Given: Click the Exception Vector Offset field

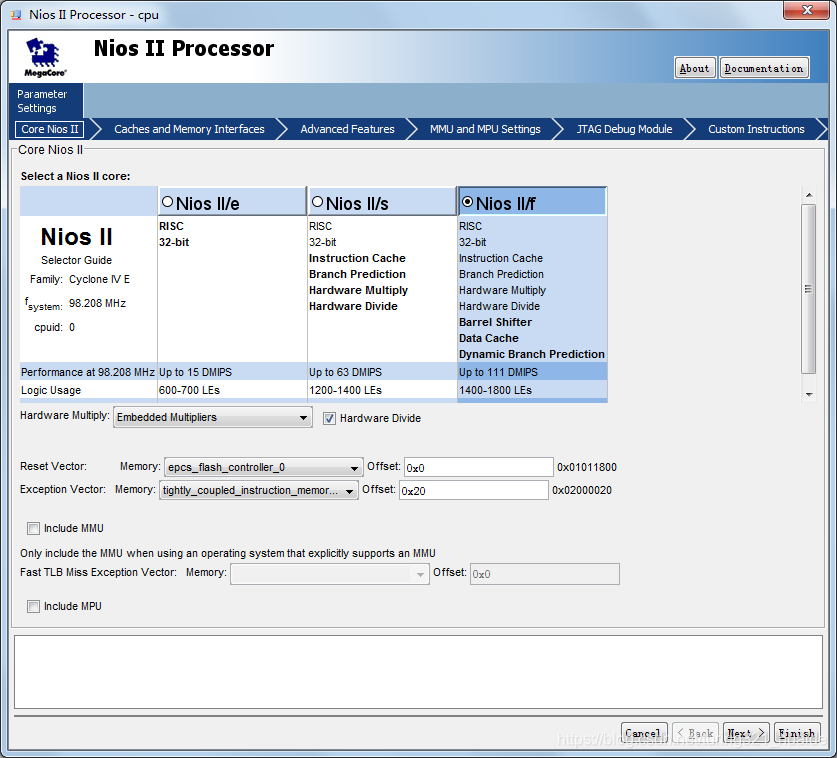Looking at the screenshot, I should [473, 491].
